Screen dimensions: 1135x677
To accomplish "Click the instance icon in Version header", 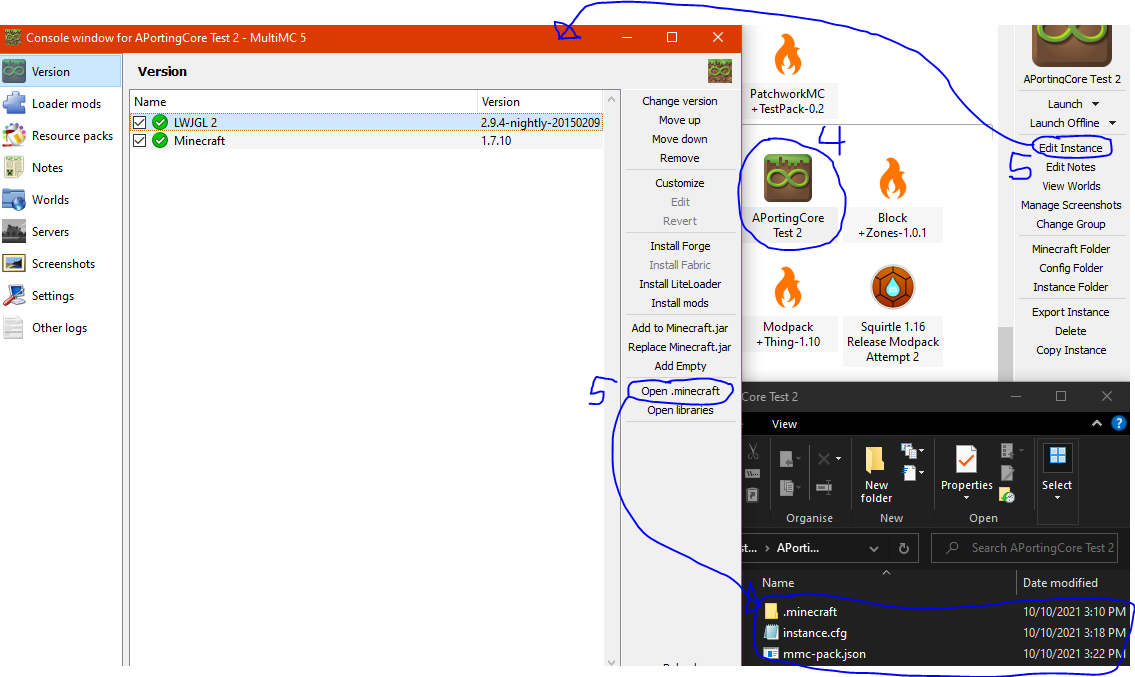I will pyautogui.click(x=720, y=71).
